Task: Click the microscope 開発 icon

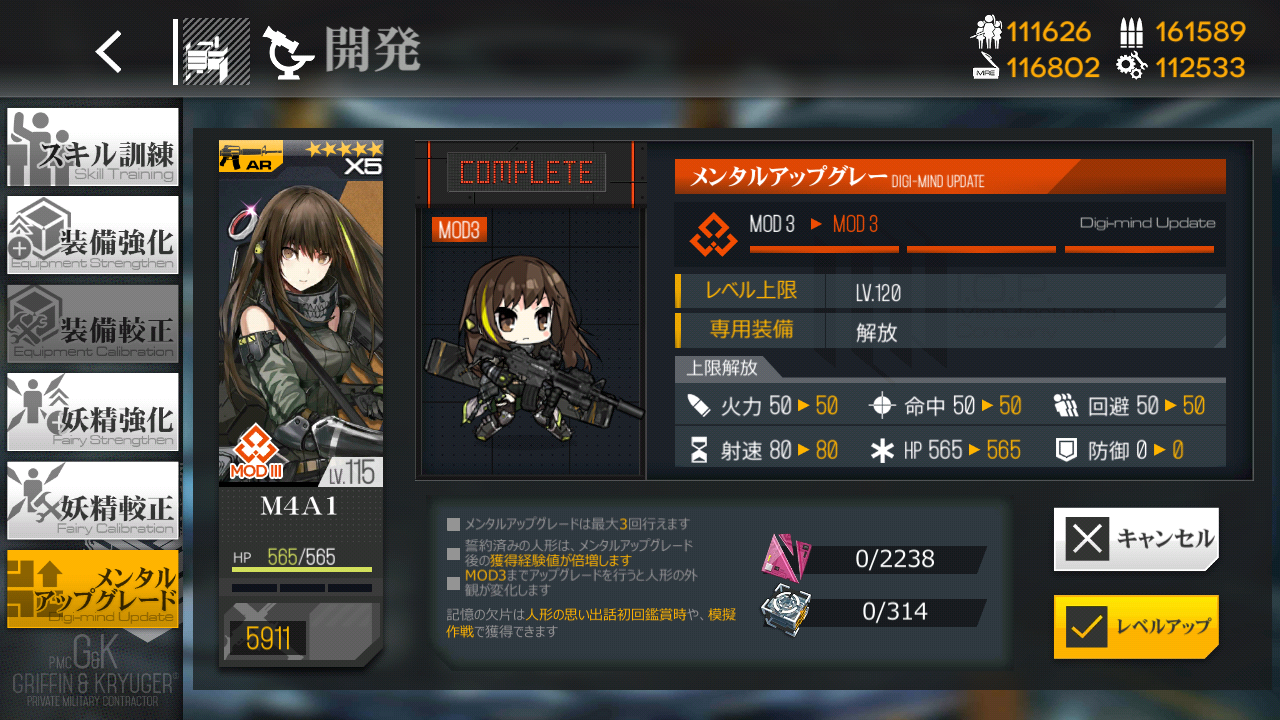Action: [288, 52]
